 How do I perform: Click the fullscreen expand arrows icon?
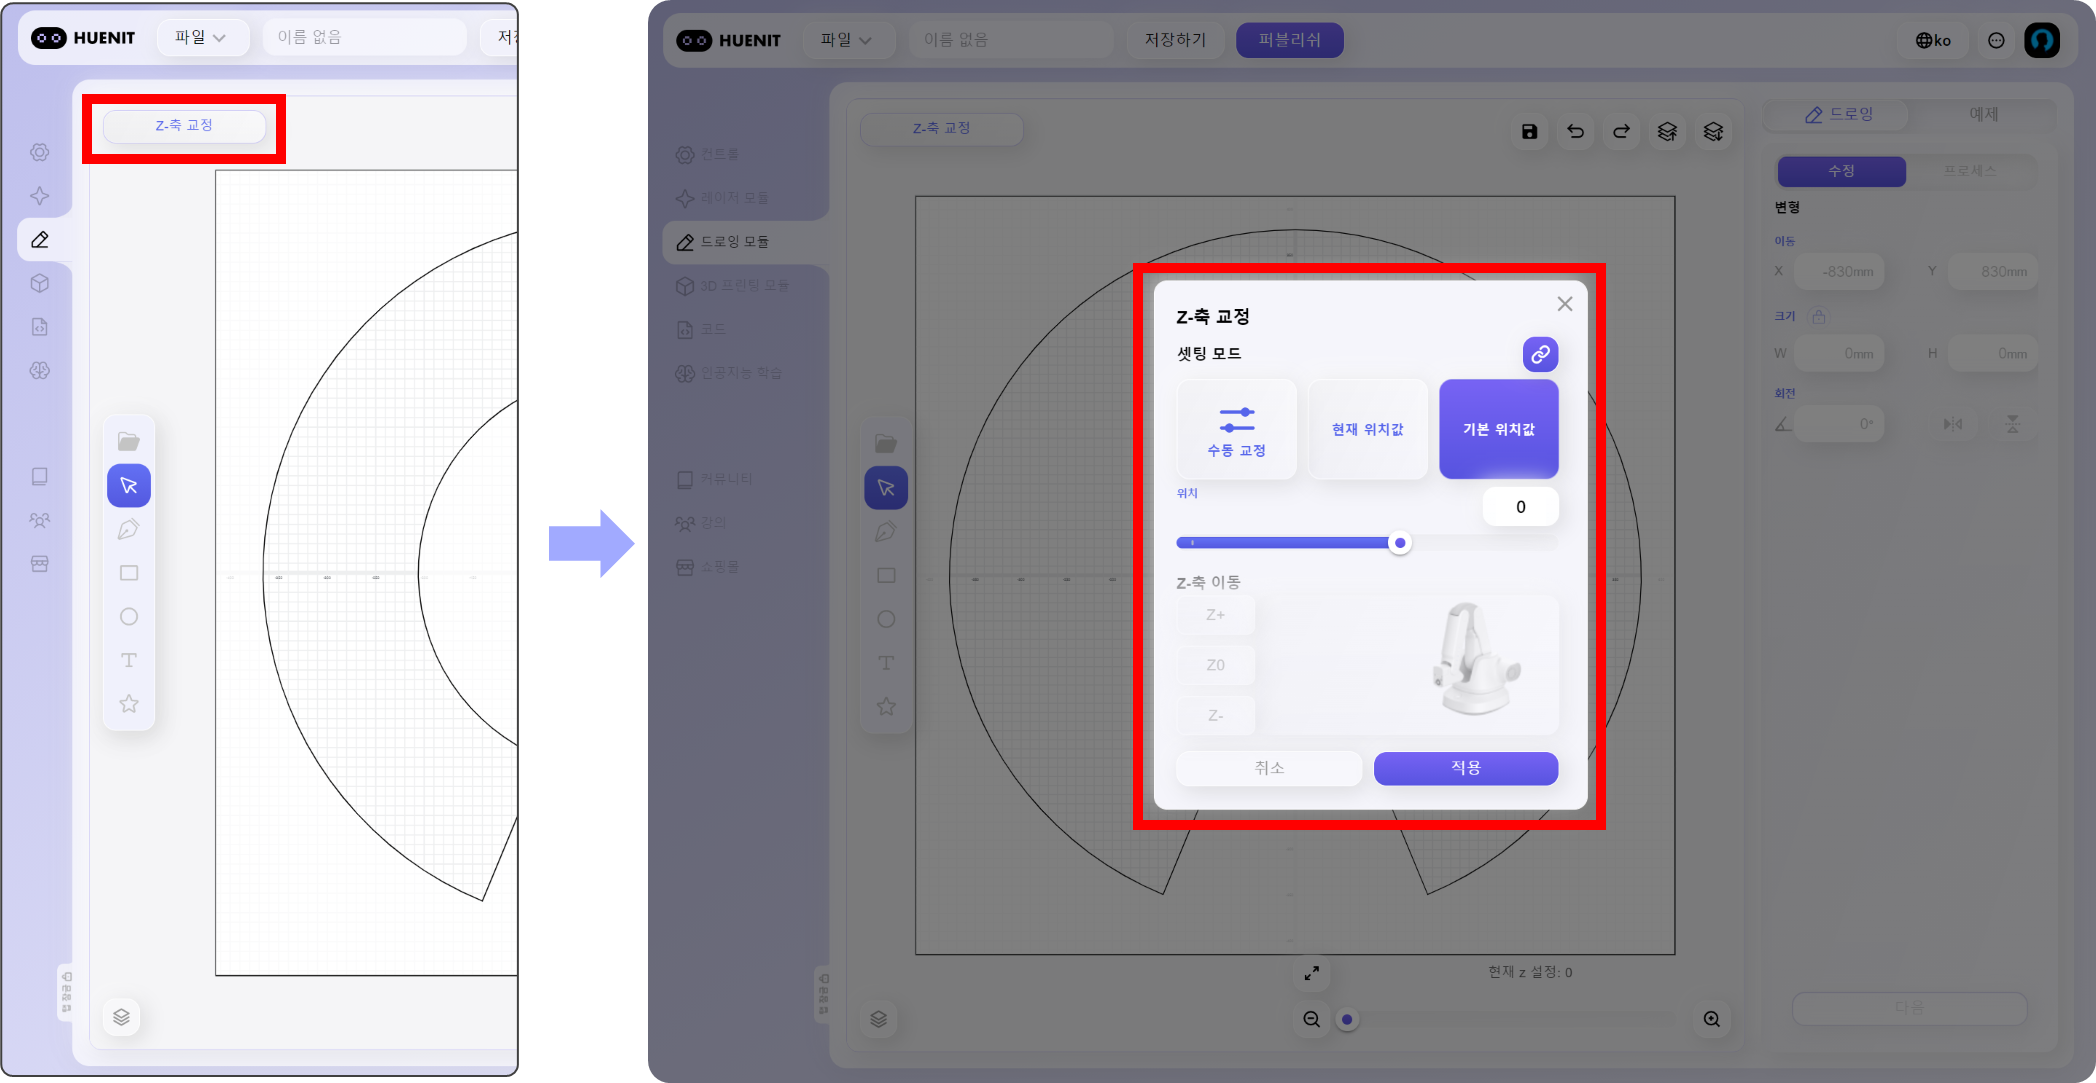click(x=1311, y=972)
